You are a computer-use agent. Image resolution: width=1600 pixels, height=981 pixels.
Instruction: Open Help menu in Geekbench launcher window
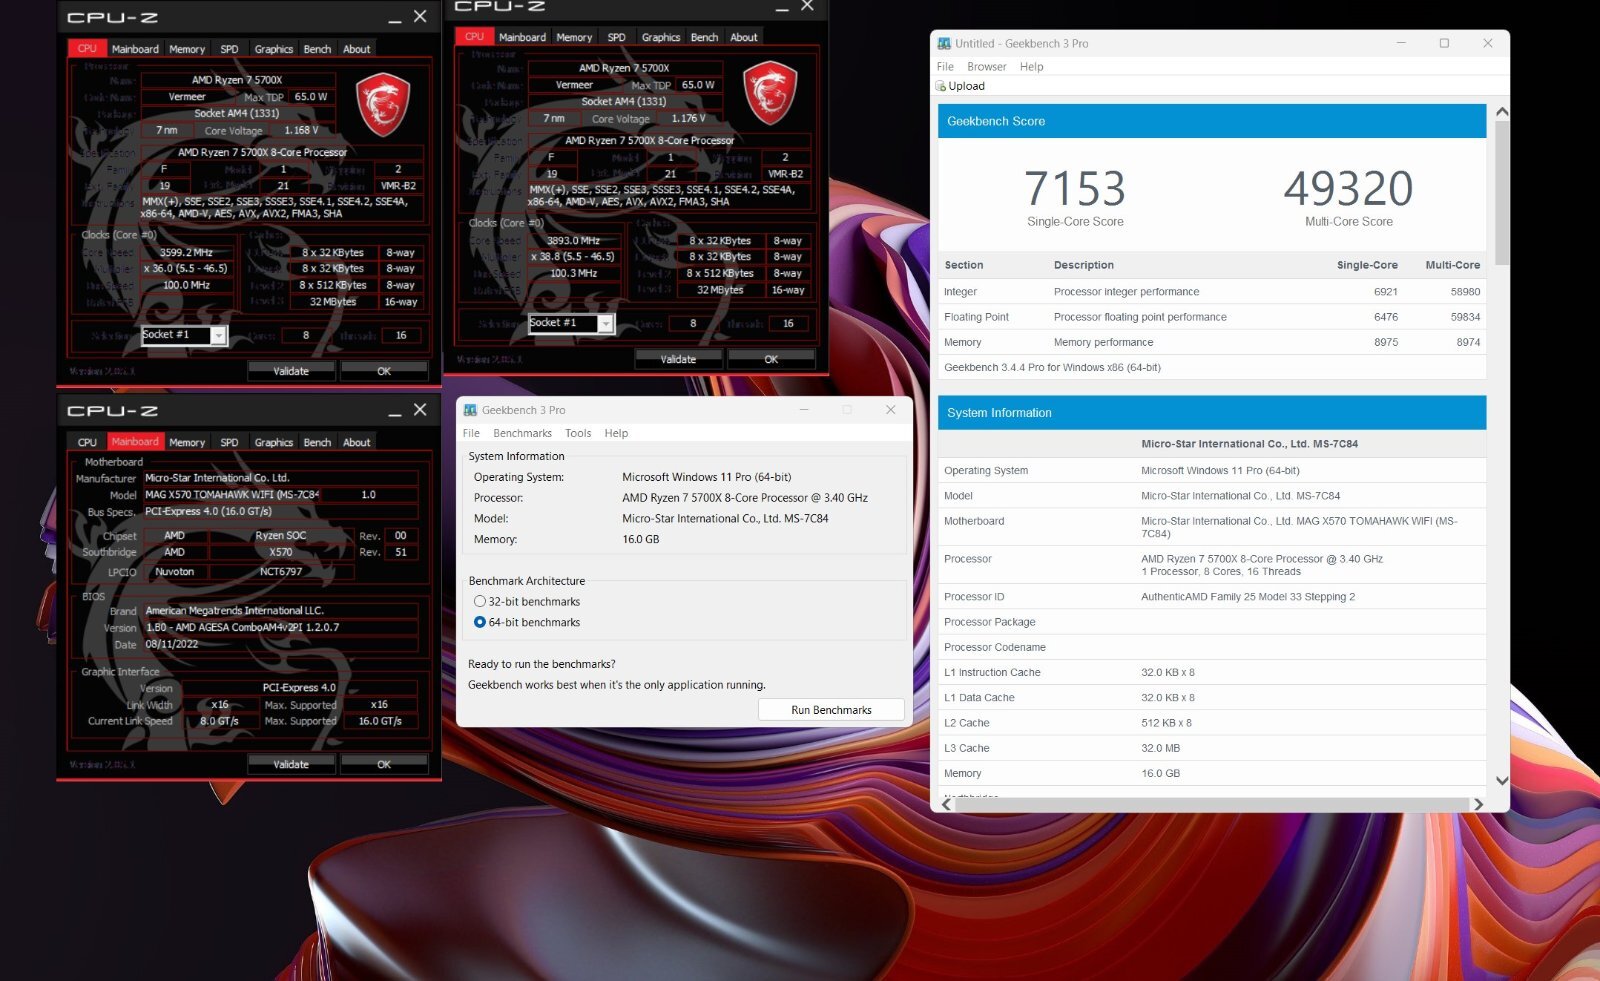click(x=616, y=433)
